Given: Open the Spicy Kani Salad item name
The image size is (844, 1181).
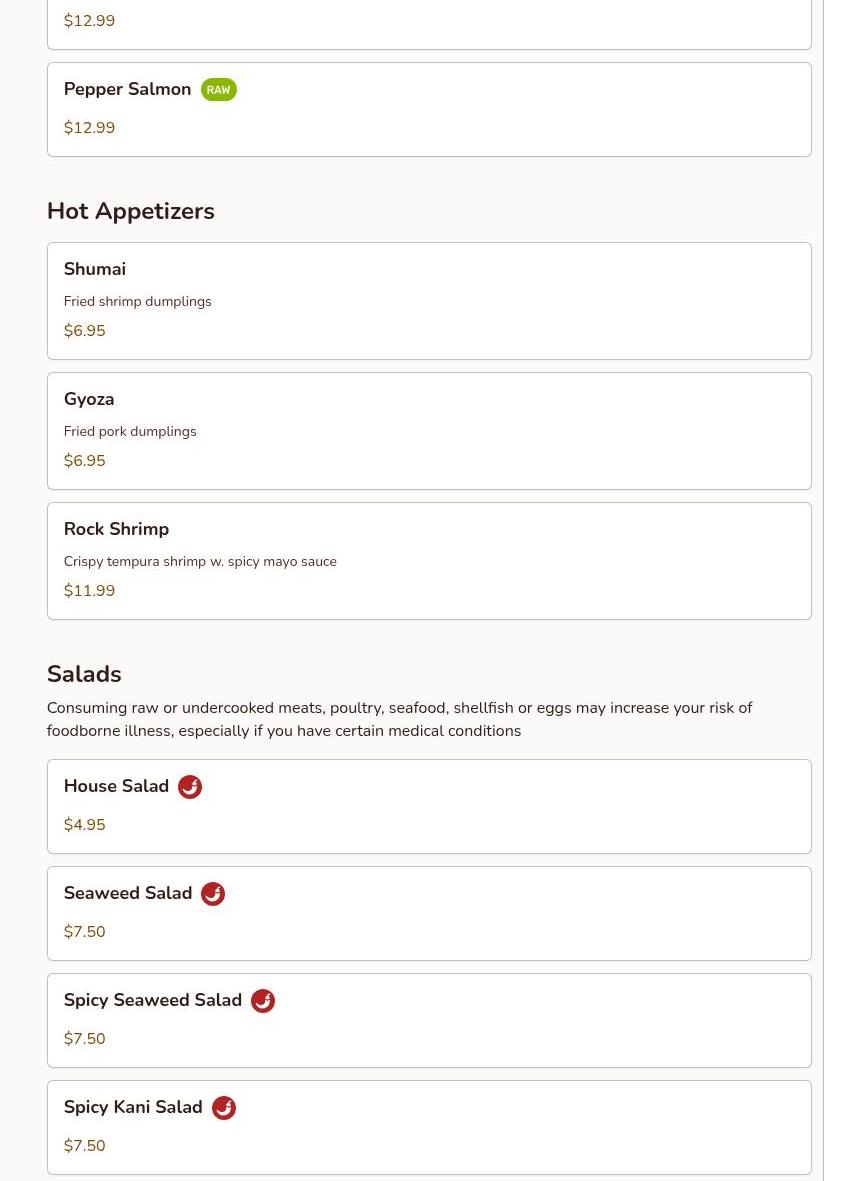Looking at the screenshot, I should (133, 1107).
